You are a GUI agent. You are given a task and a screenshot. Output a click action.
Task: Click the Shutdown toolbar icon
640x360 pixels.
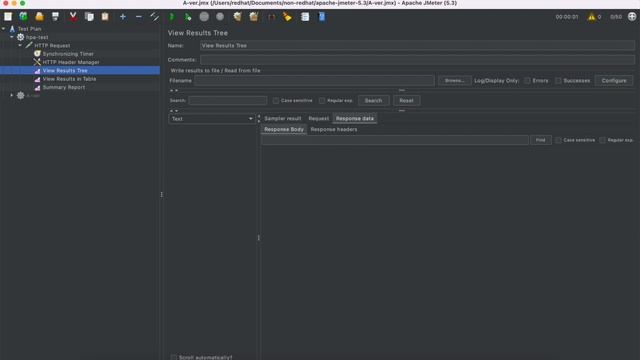tap(220, 17)
